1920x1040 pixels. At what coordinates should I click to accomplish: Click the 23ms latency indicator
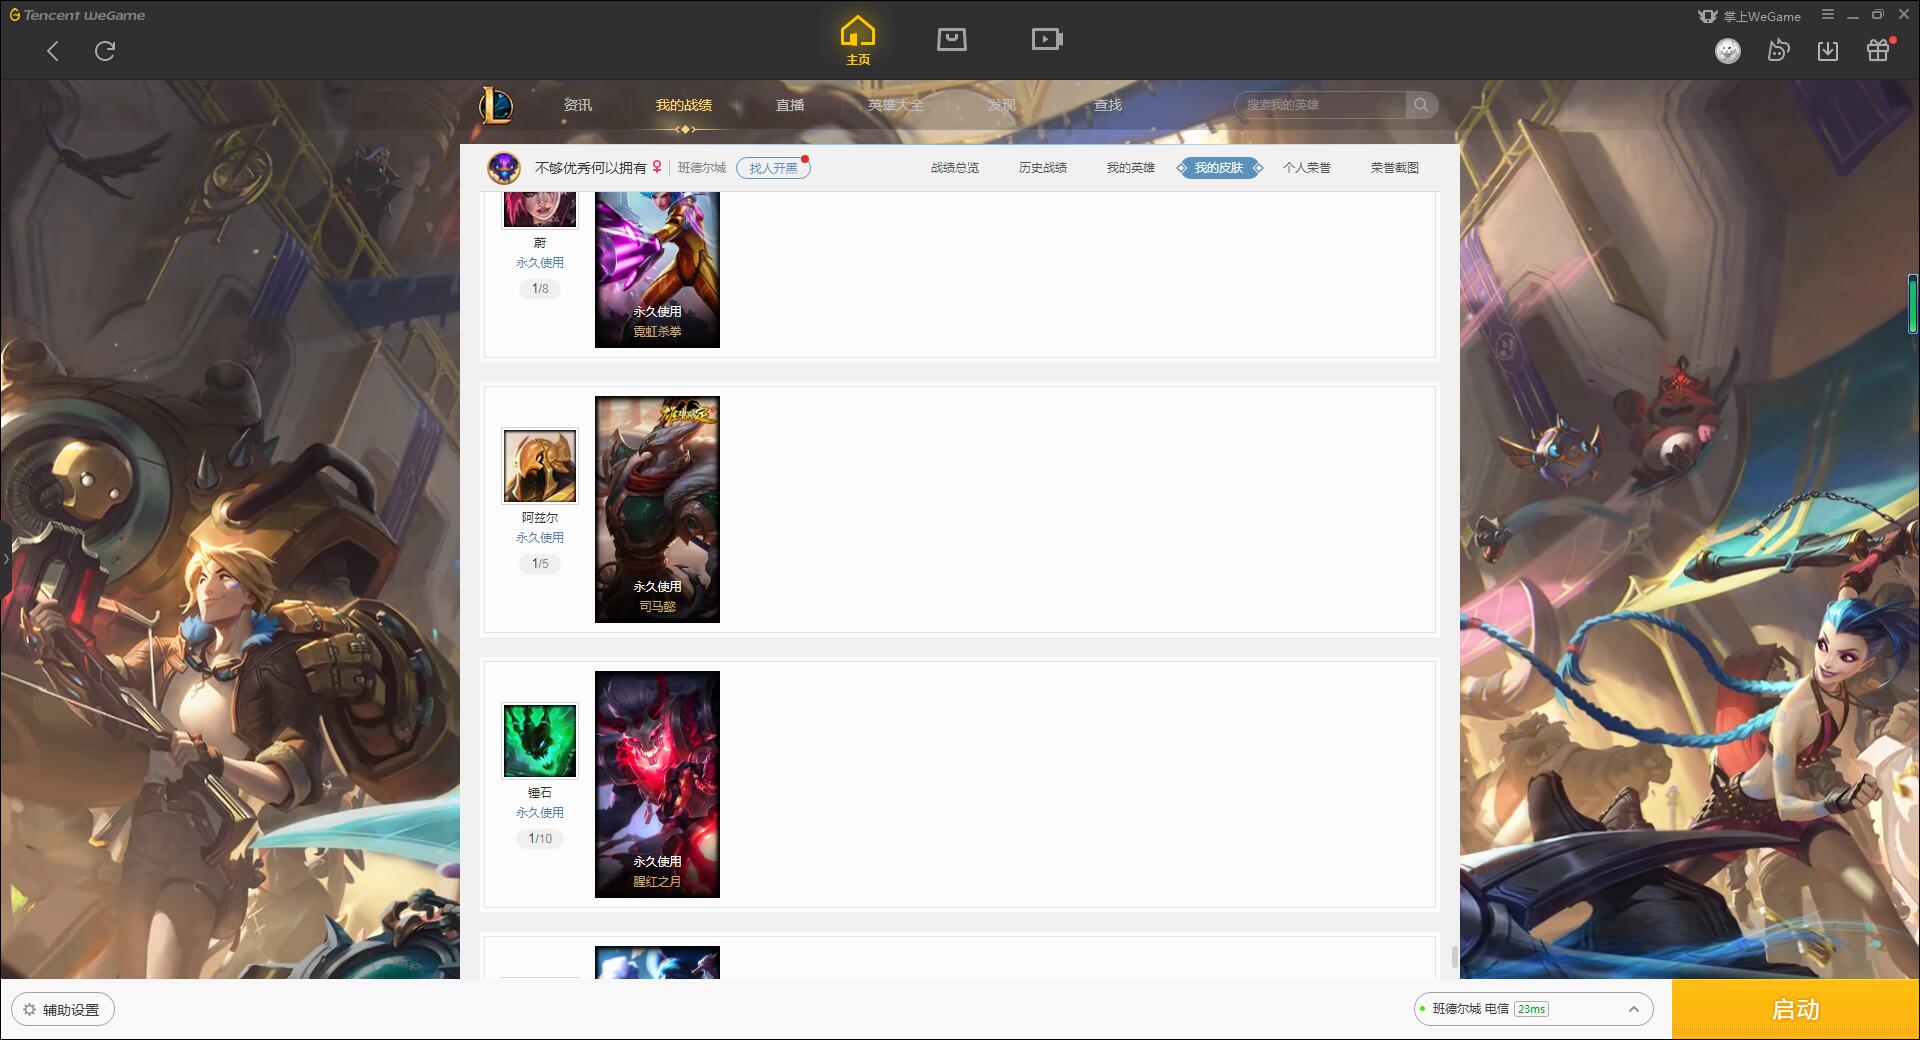pos(1531,1009)
